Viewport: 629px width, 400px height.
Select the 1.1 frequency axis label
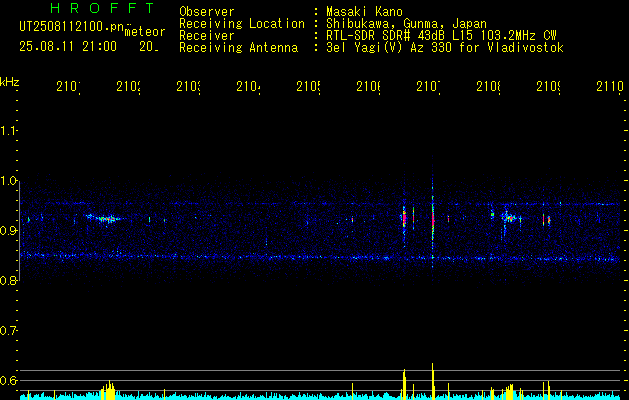click(9, 131)
